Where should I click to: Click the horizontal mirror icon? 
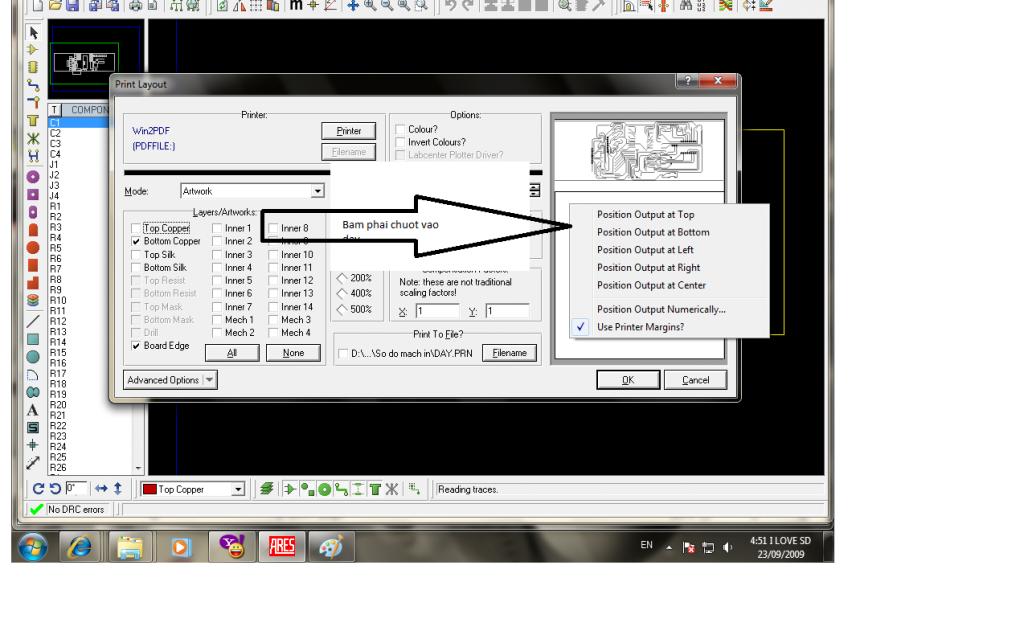click(101, 488)
